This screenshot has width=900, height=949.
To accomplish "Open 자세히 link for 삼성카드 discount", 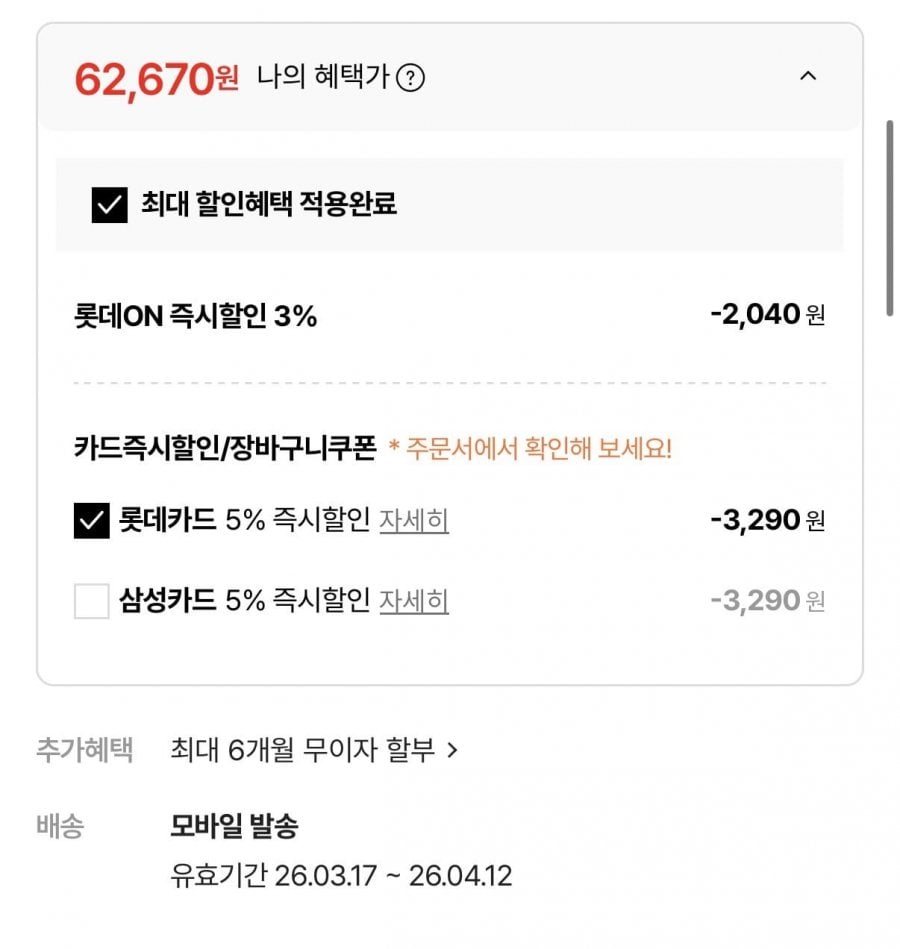I will (414, 601).
